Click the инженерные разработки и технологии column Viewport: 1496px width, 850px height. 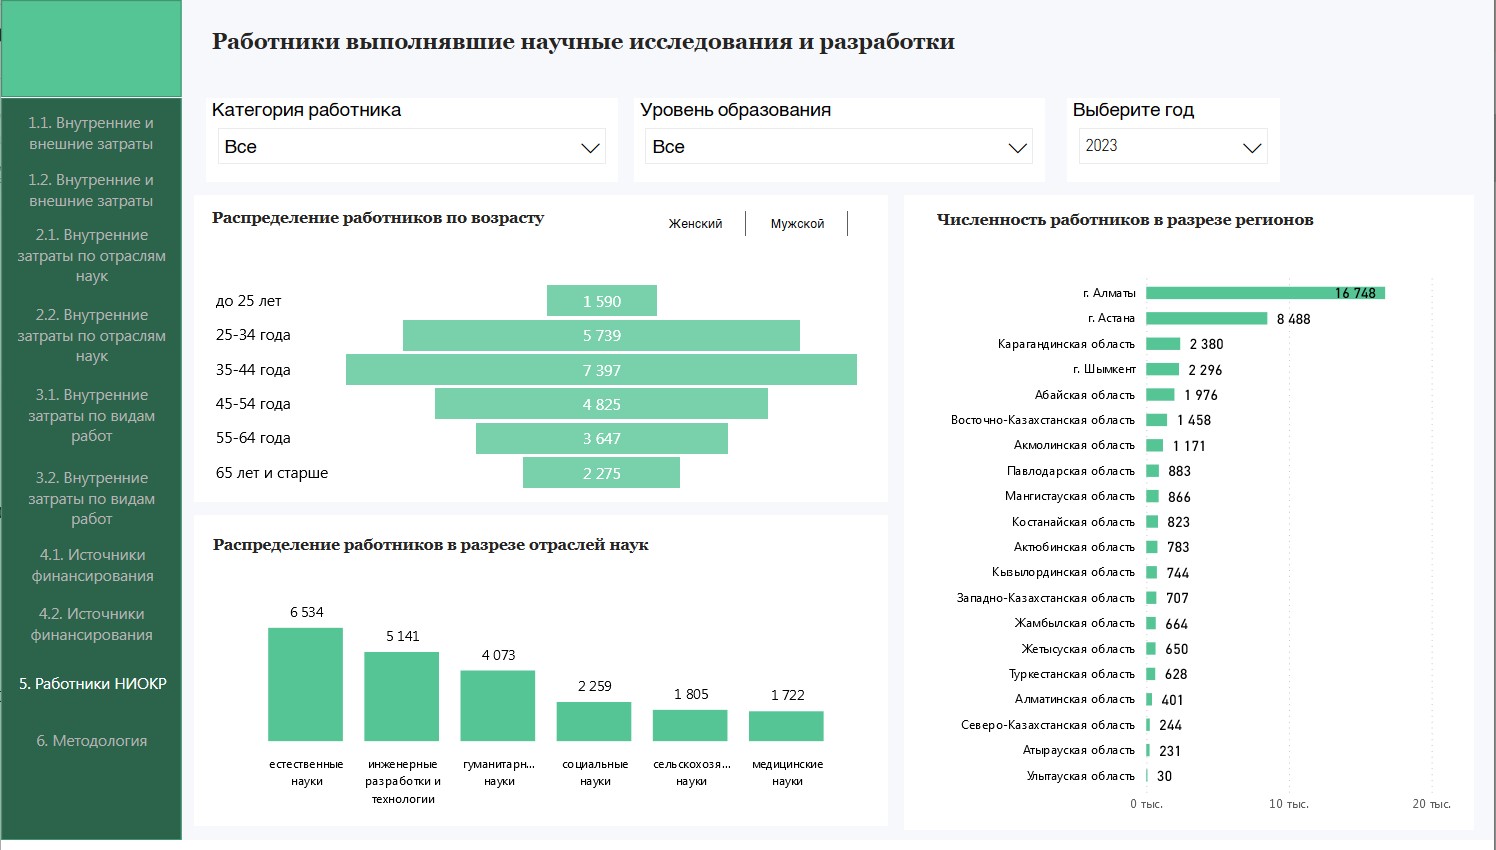click(x=401, y=697)
